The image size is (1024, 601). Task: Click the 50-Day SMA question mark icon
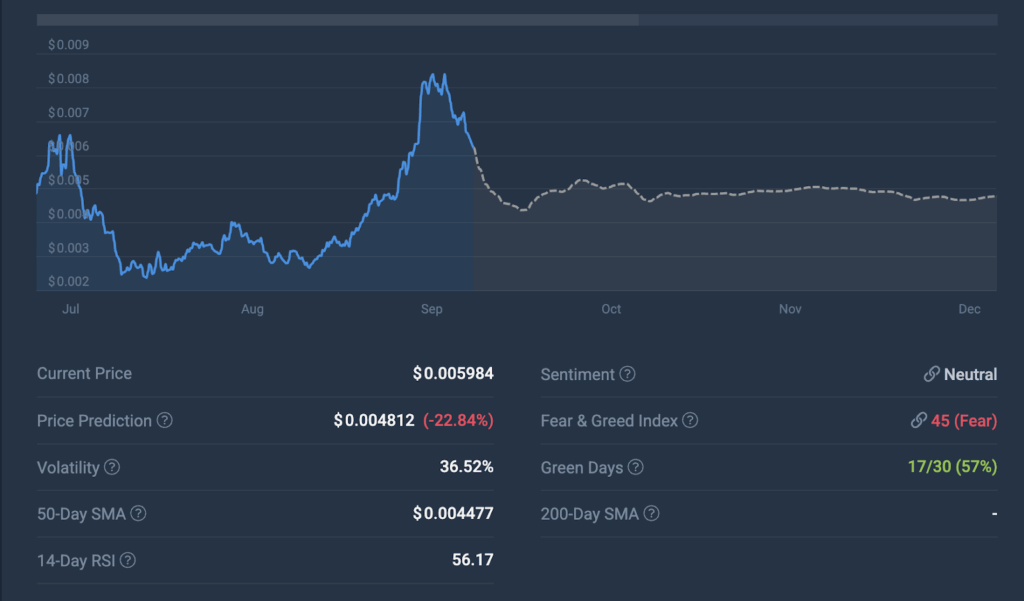tap(138, 514)
